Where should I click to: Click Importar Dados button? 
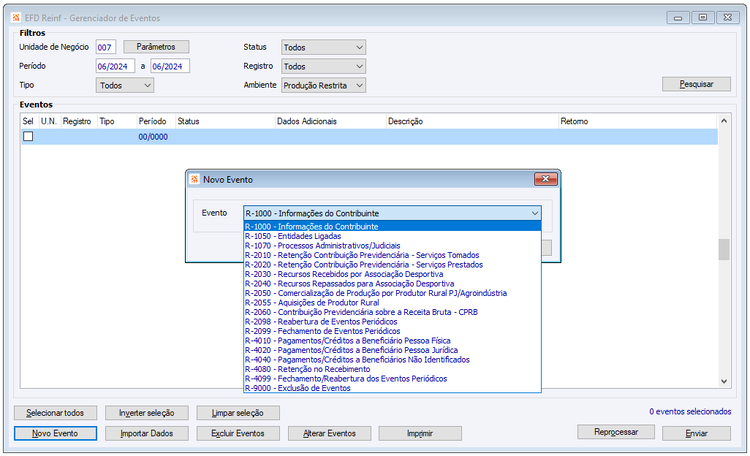click(146, 434)
